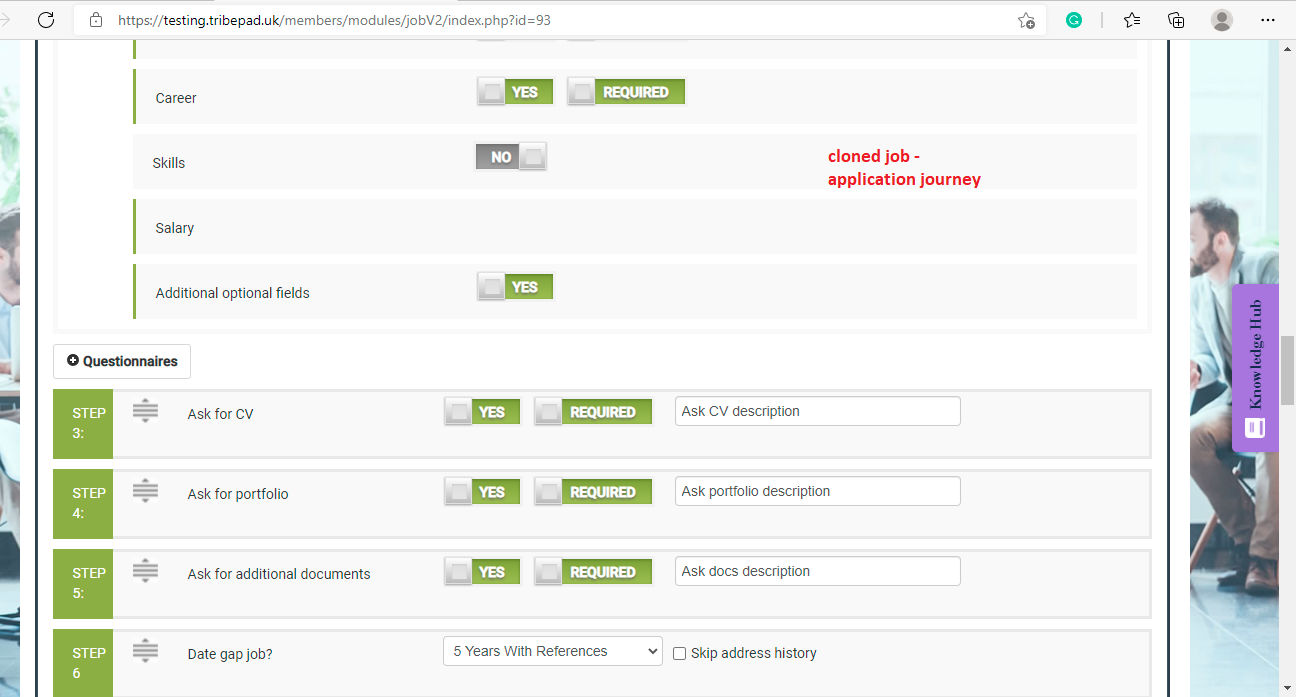Screen dimensions: 1310x697
Task: Click the Ask CV description text field
Action: (817, 411)
